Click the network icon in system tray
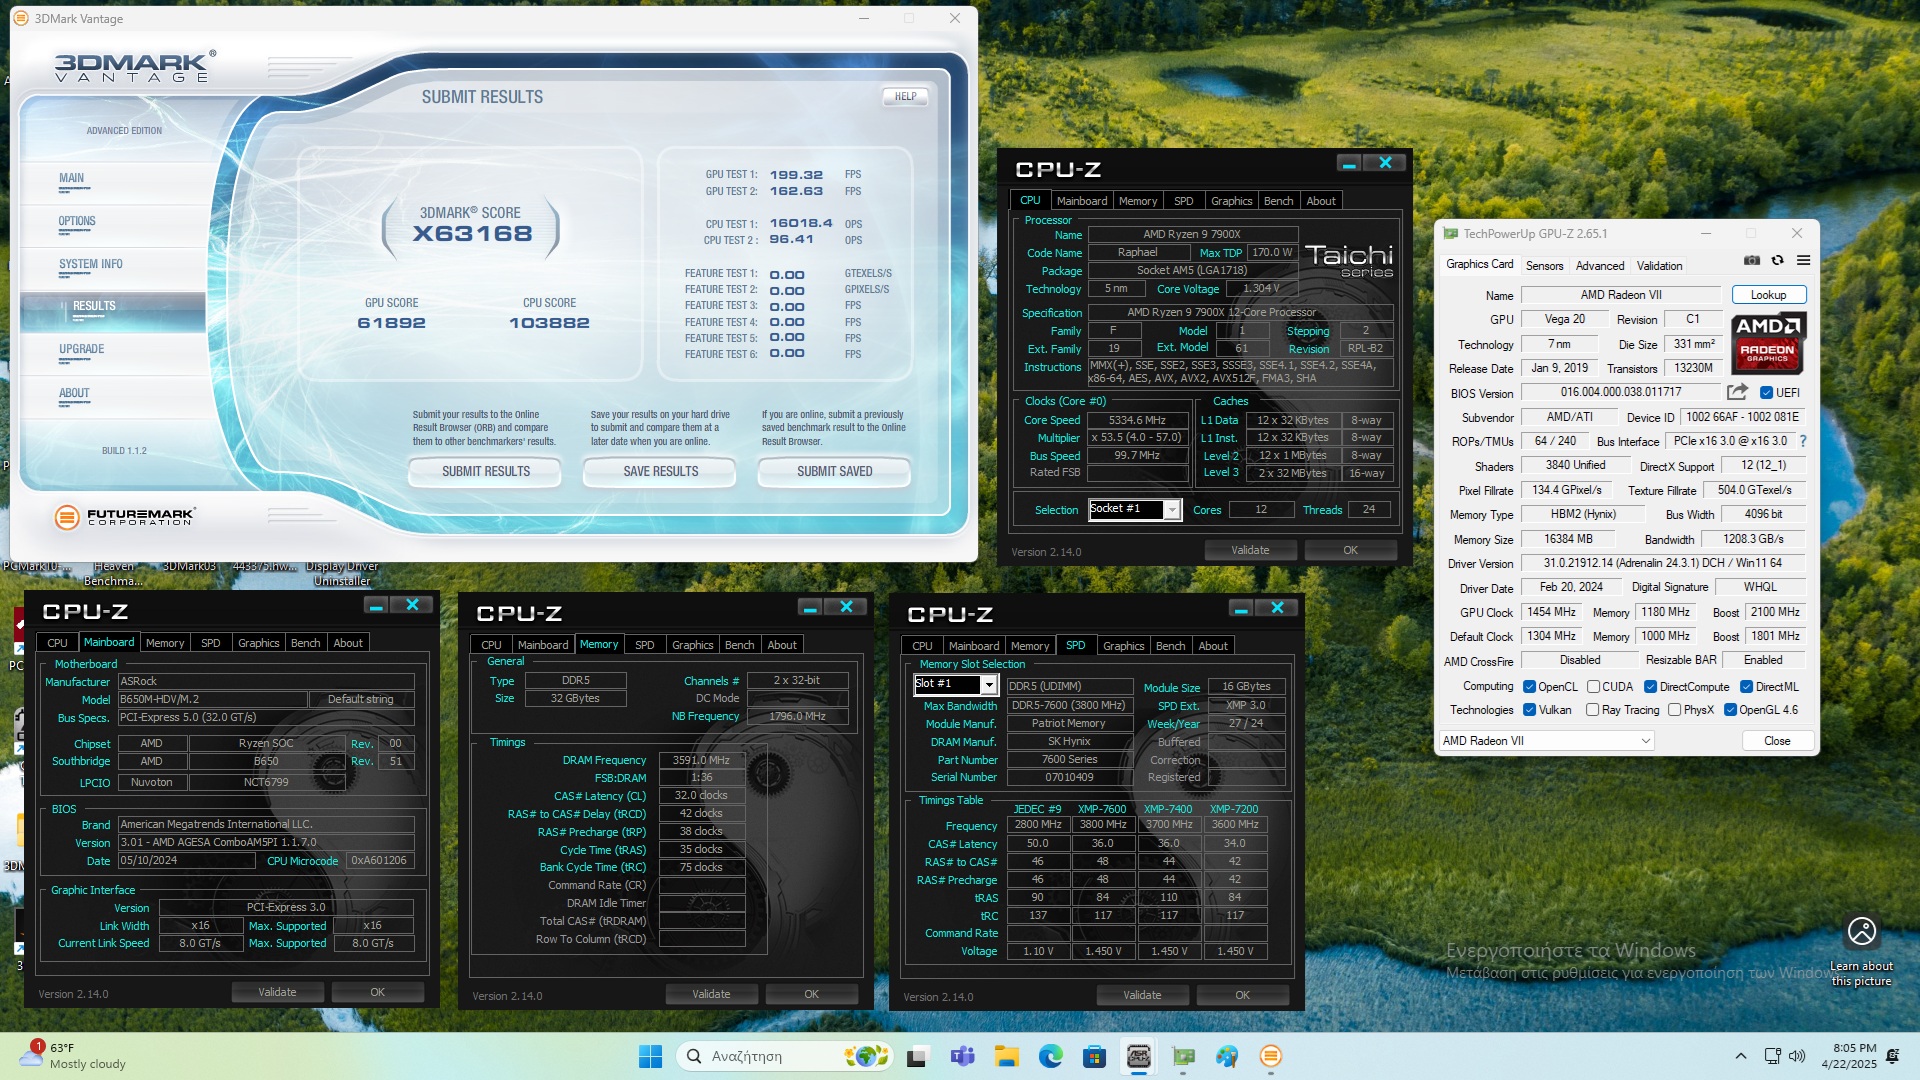 [1772, 1056]
